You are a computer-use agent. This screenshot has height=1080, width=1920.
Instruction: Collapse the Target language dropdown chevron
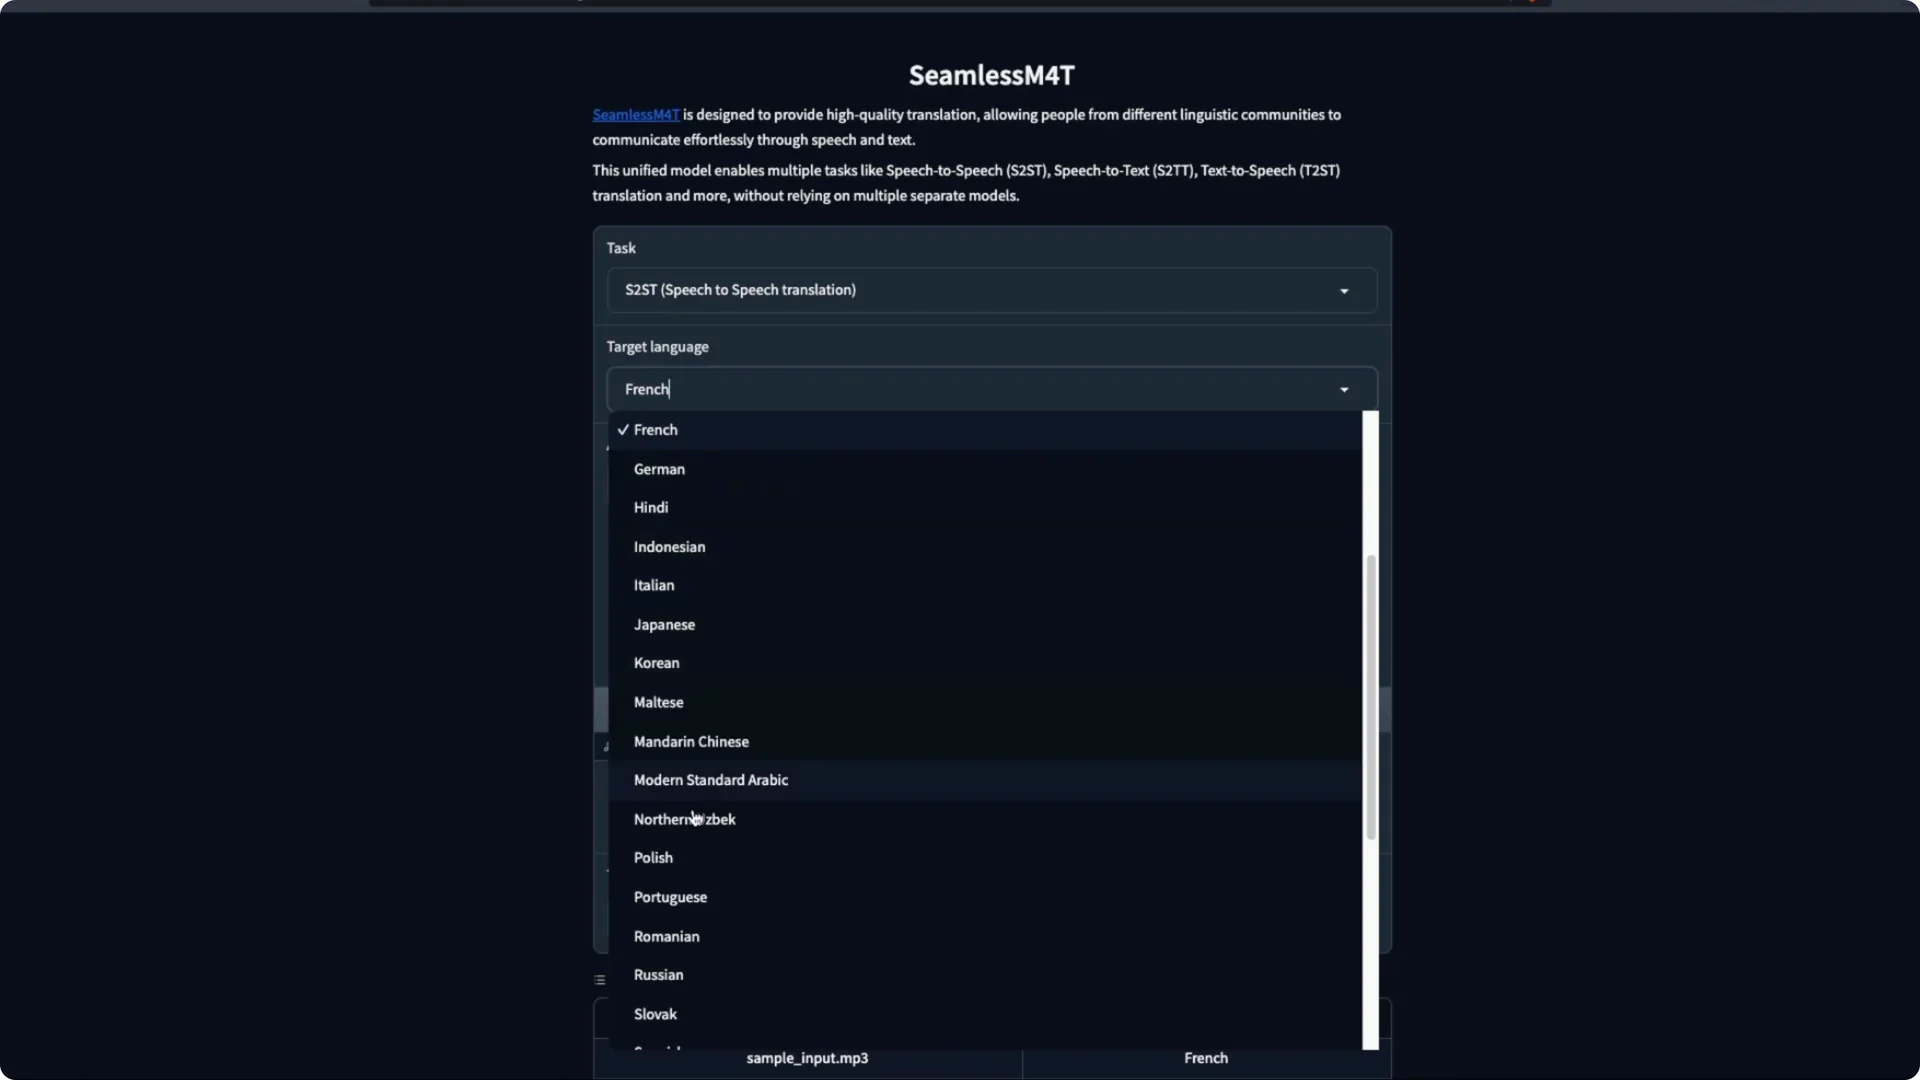pos(1344,390)
